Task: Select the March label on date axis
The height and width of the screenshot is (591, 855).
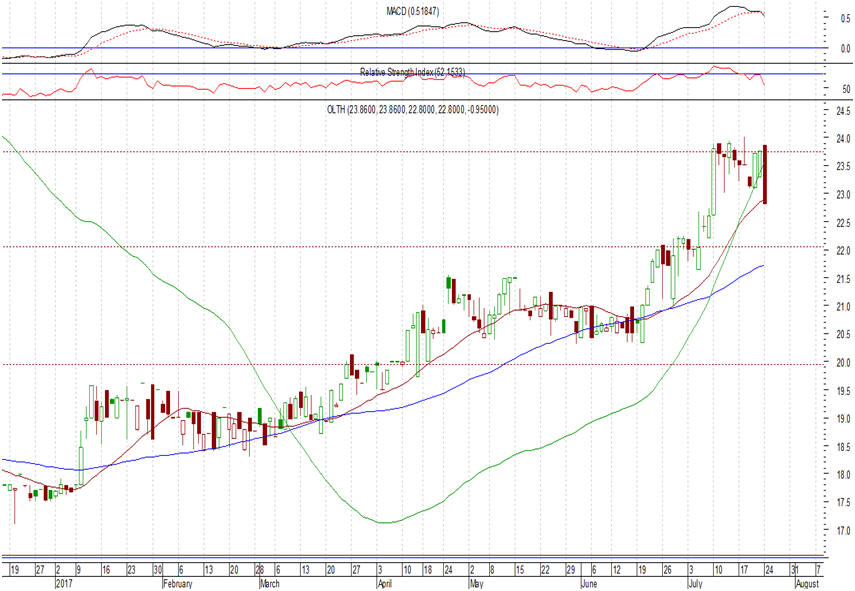Action: click(268, 581)
